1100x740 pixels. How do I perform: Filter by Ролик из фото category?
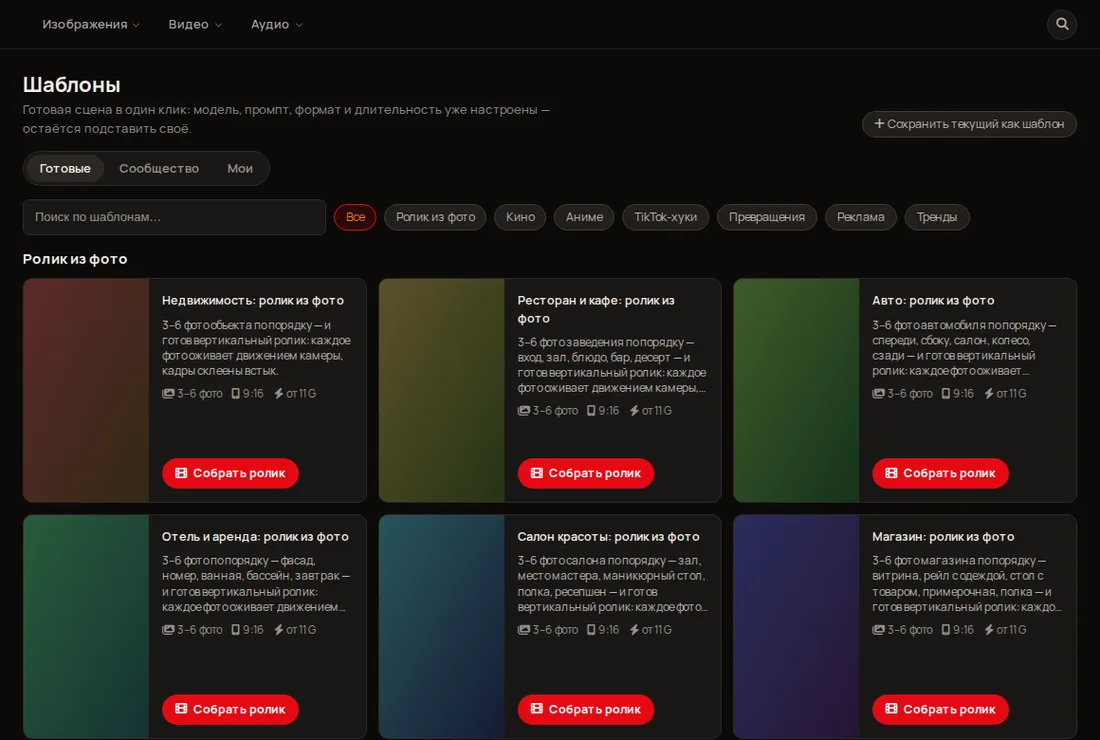435,217
